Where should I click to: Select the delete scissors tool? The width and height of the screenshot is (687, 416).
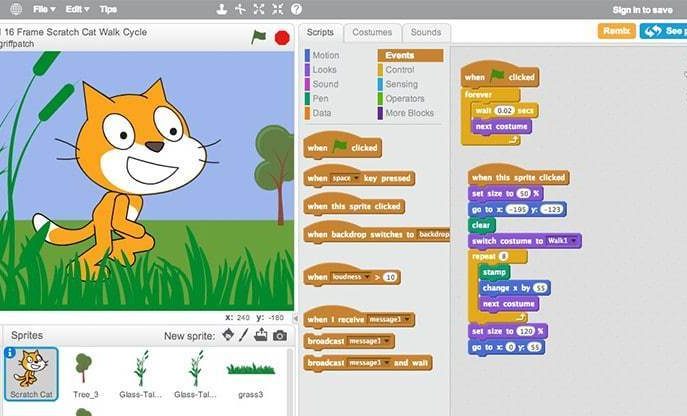[x=240, y=9]
